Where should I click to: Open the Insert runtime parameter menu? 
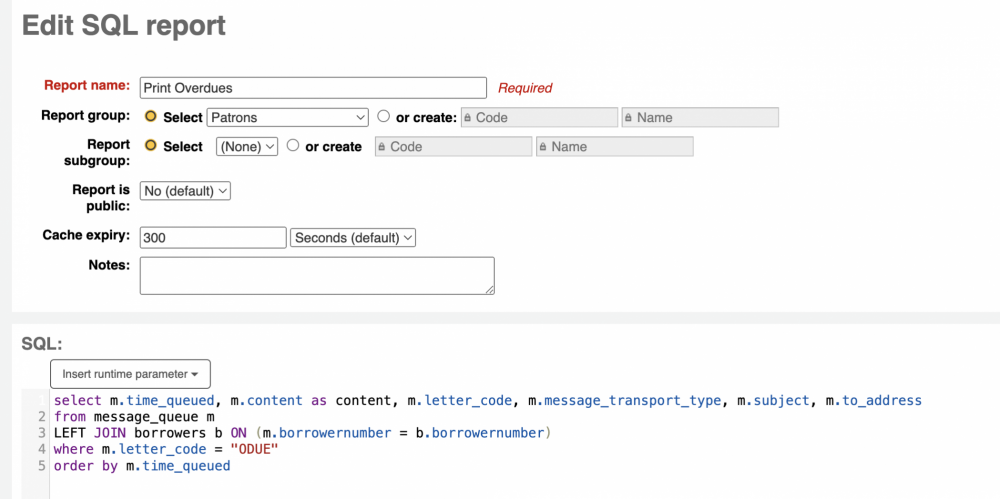[x=130, y=374]
